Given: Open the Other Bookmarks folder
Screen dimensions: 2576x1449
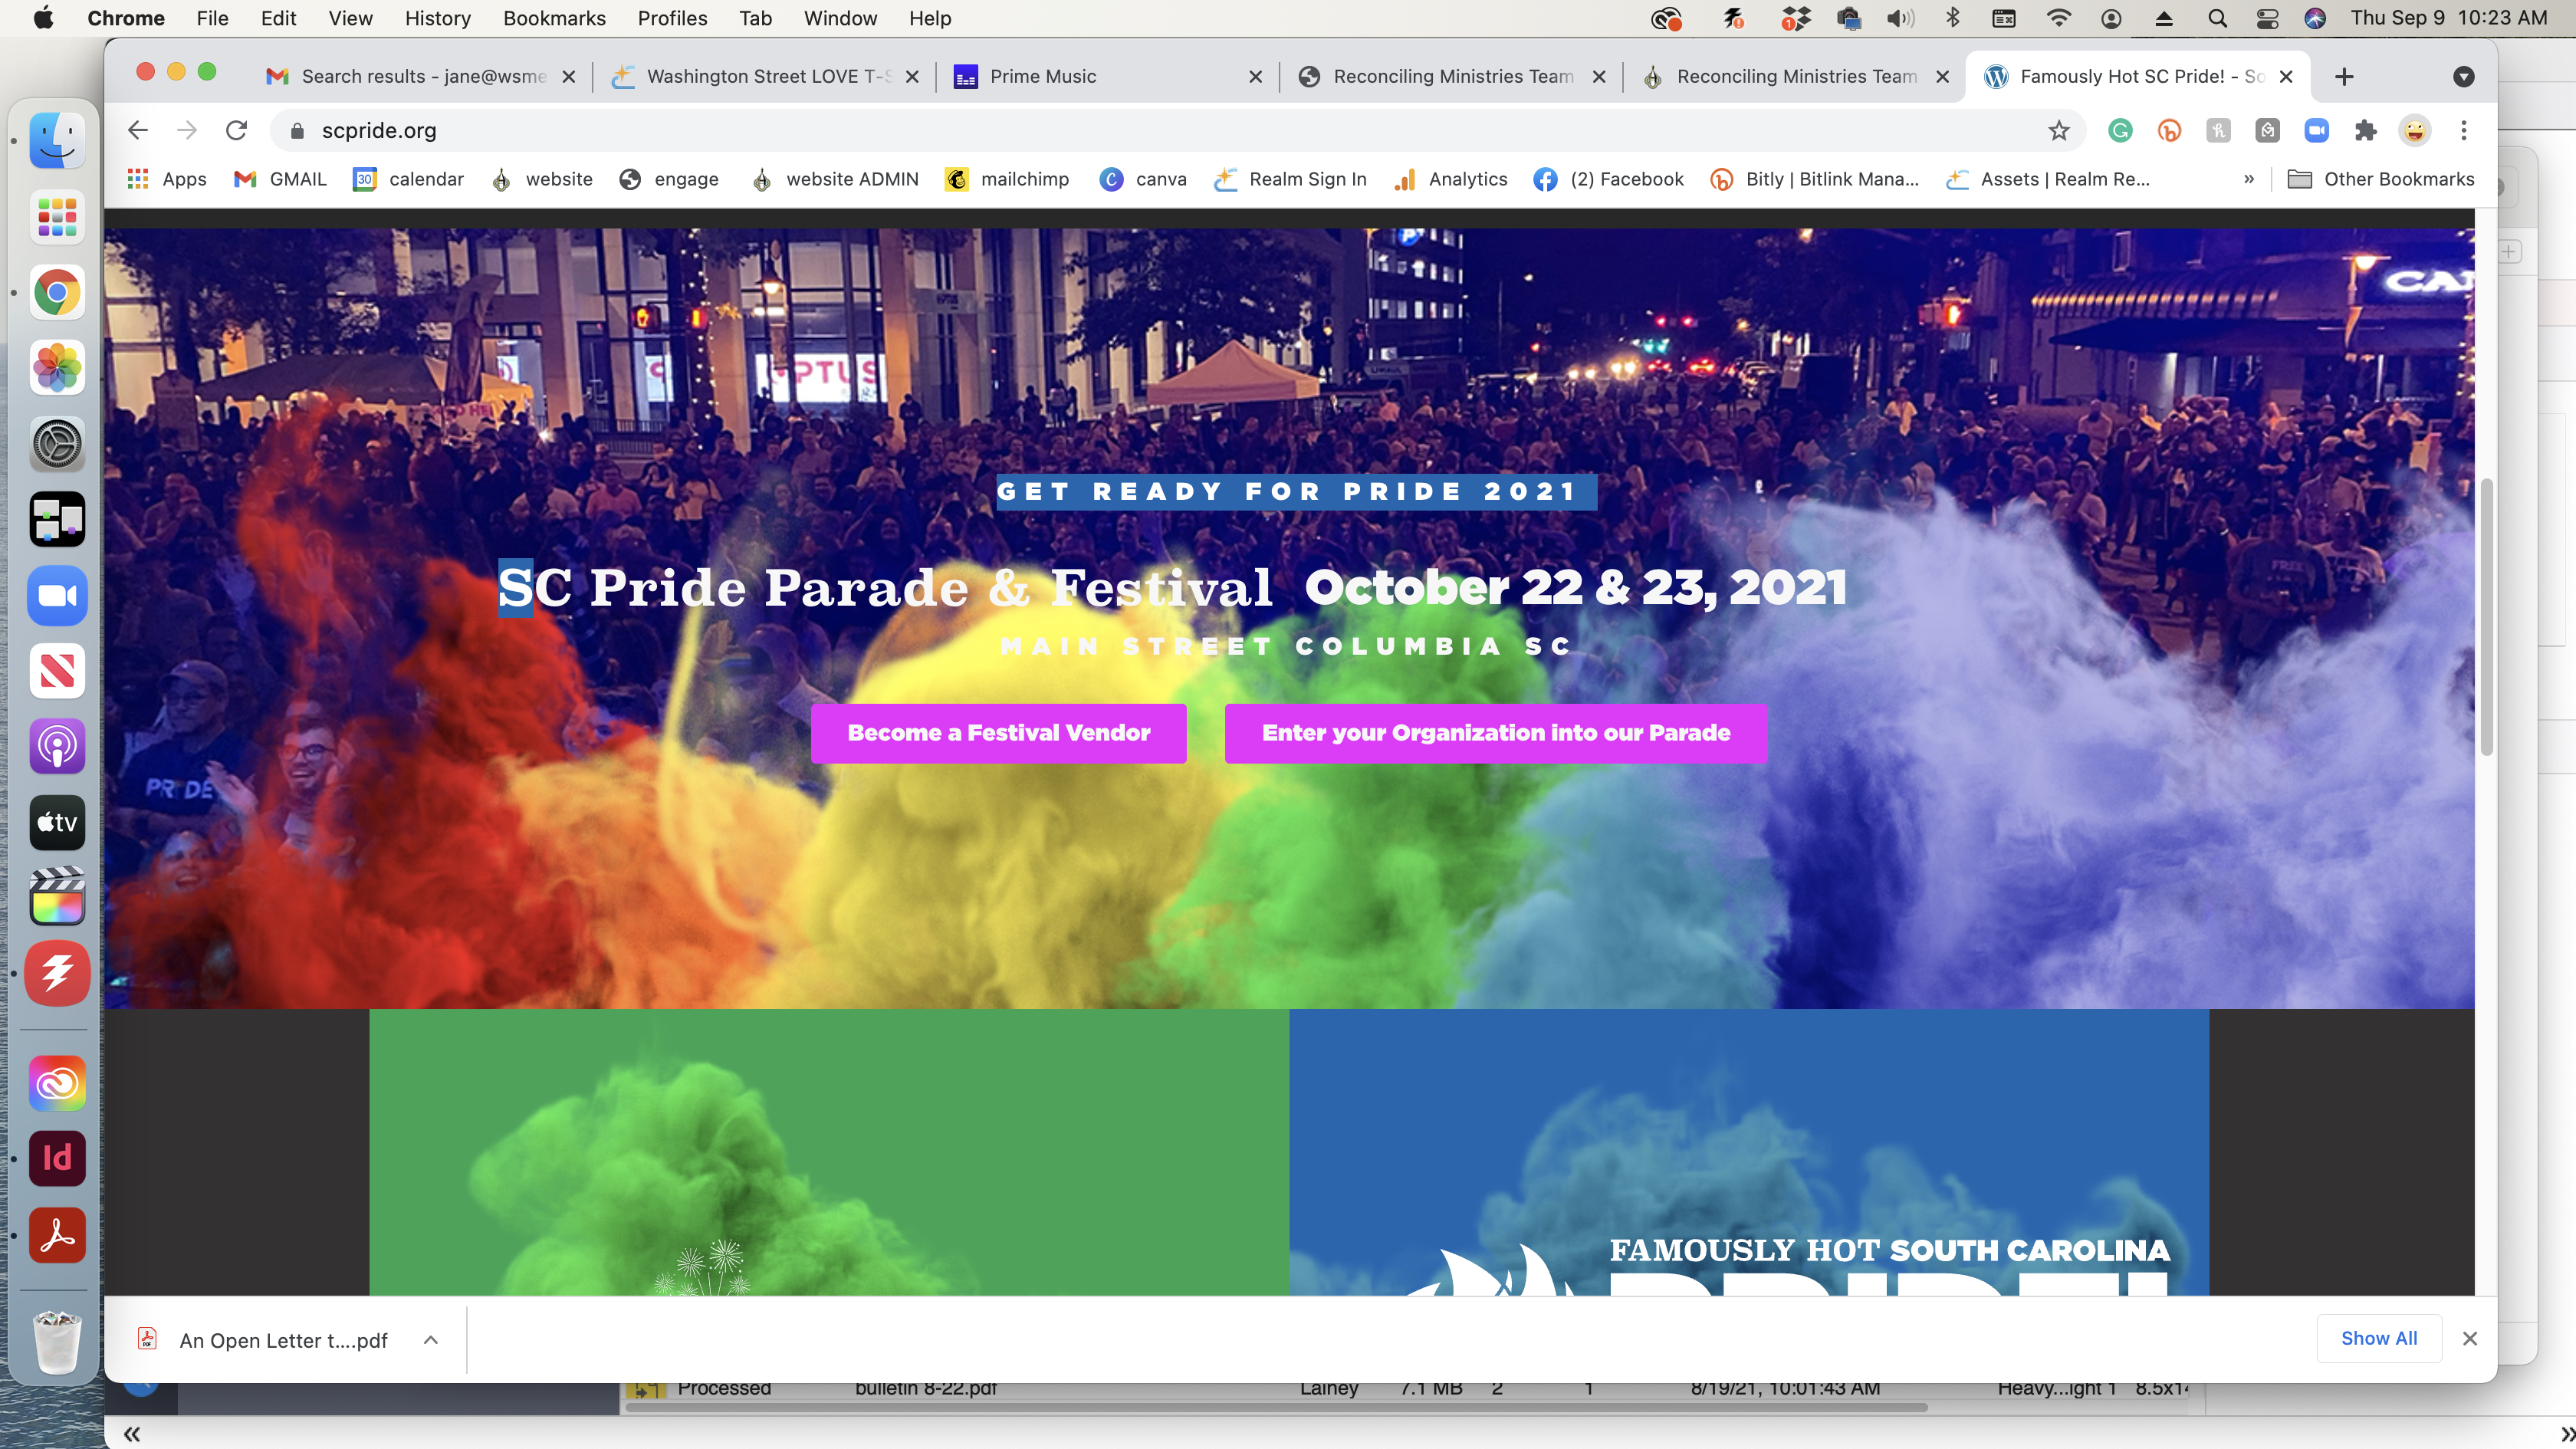Looking at the screenshot, I should (2381, 179).
